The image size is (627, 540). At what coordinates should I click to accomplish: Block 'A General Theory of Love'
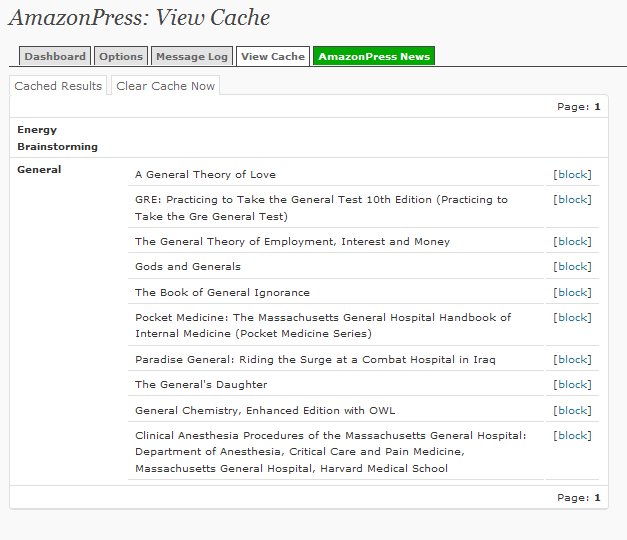coord(572,174)
